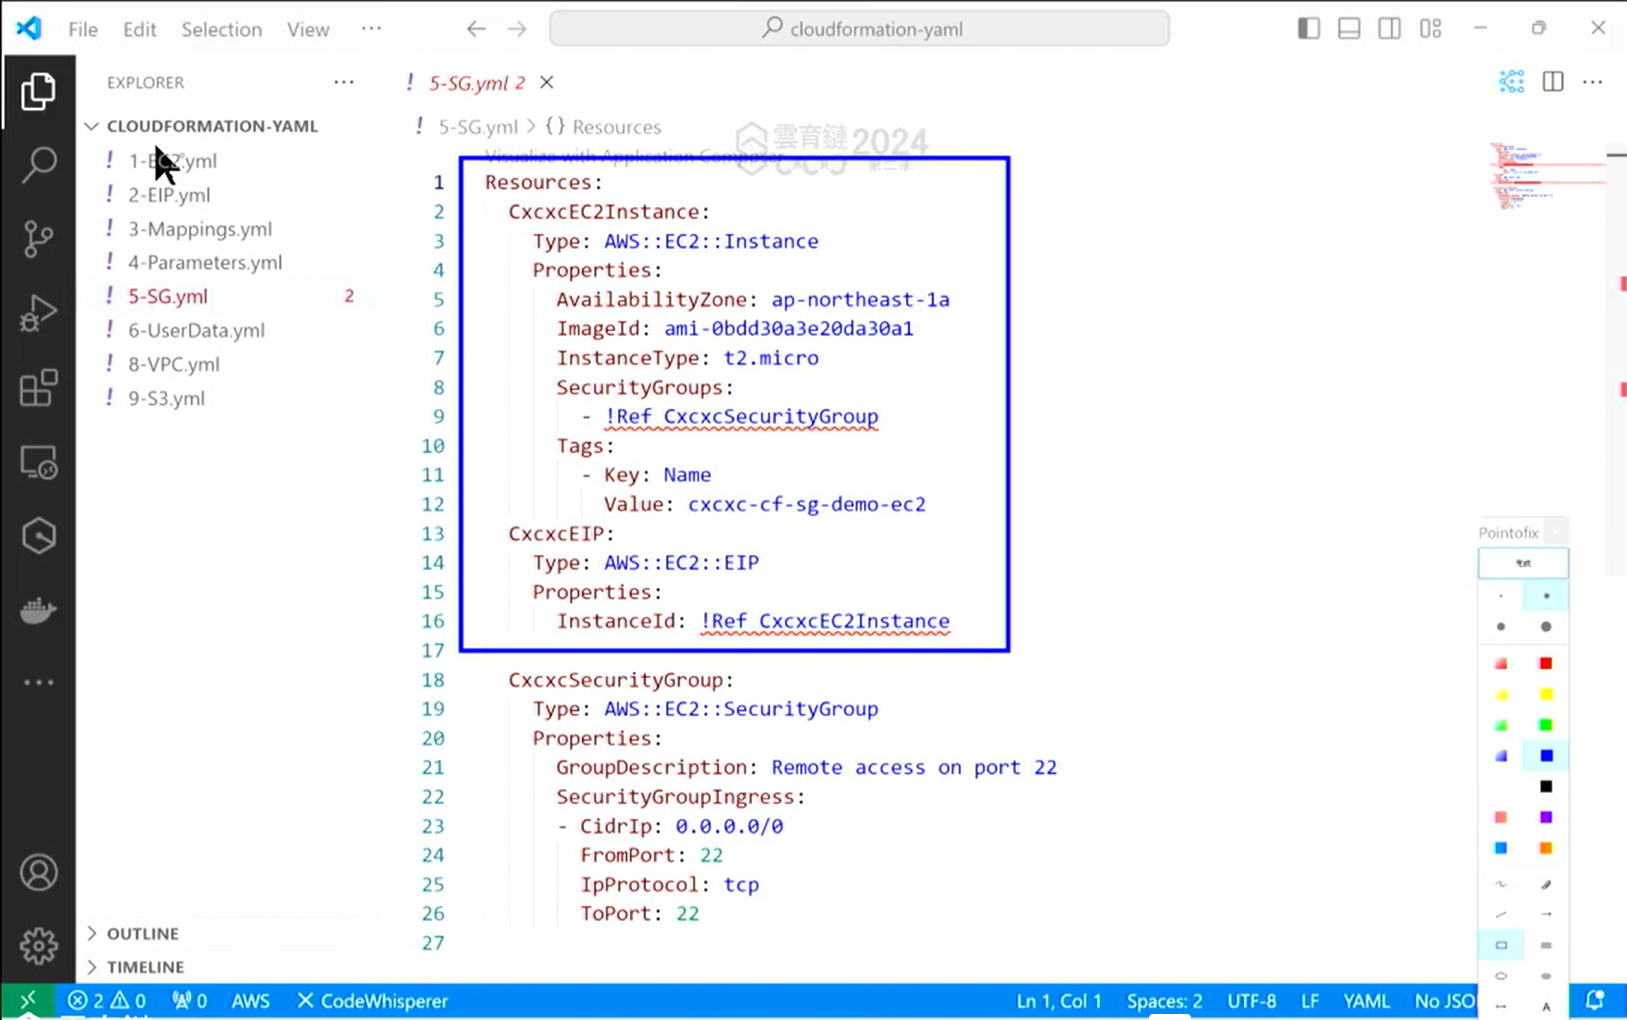
Task: Open the Extensions view
Action: coord(38,388)
